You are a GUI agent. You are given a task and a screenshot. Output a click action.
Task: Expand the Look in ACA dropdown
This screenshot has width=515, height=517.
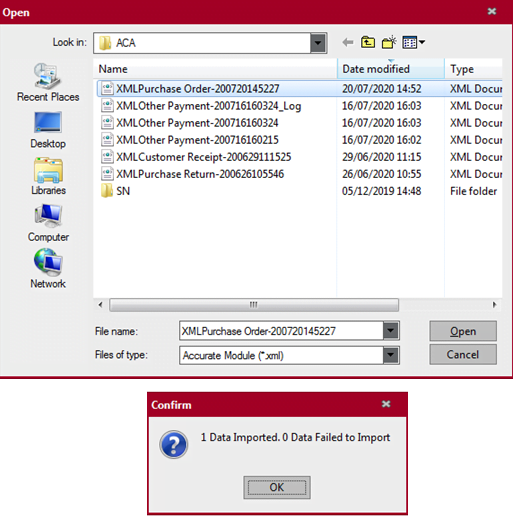point(318,43)
